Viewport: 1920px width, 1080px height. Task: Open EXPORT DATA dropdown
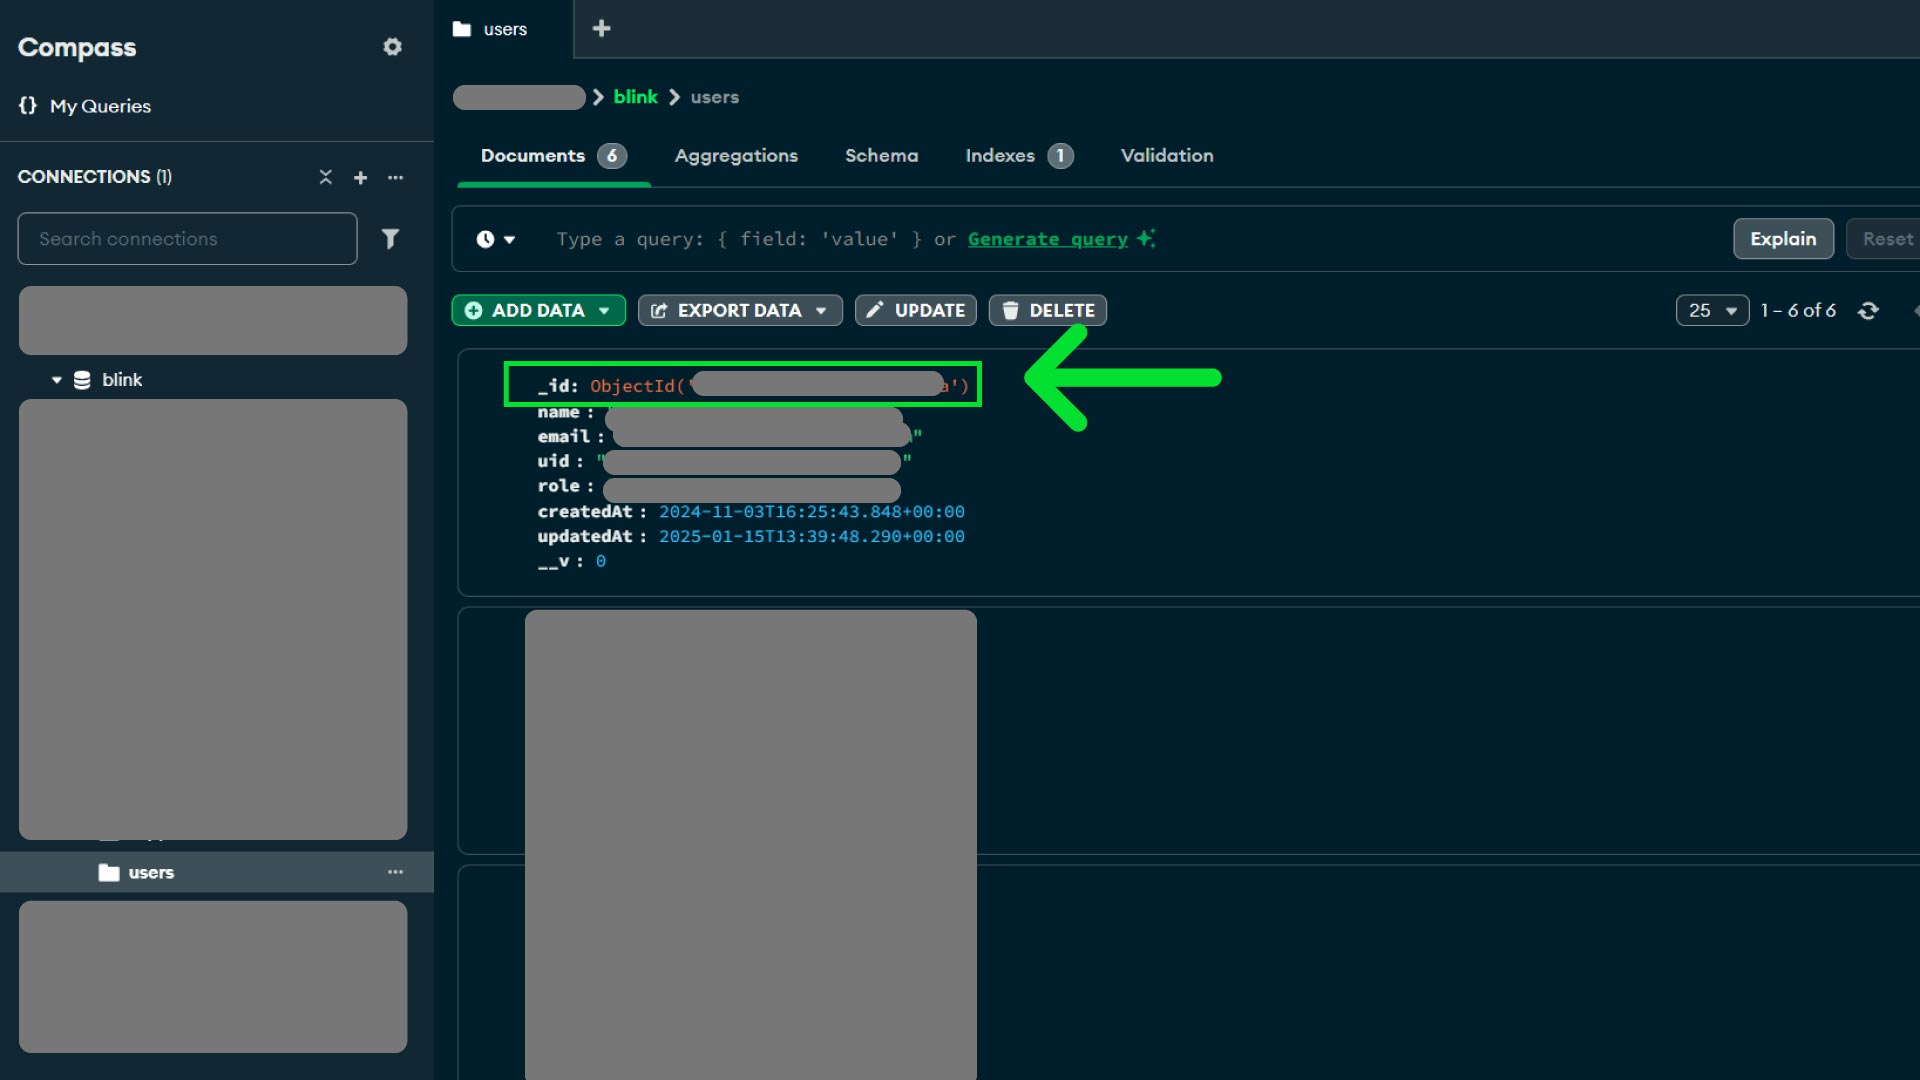click(740, 311)
